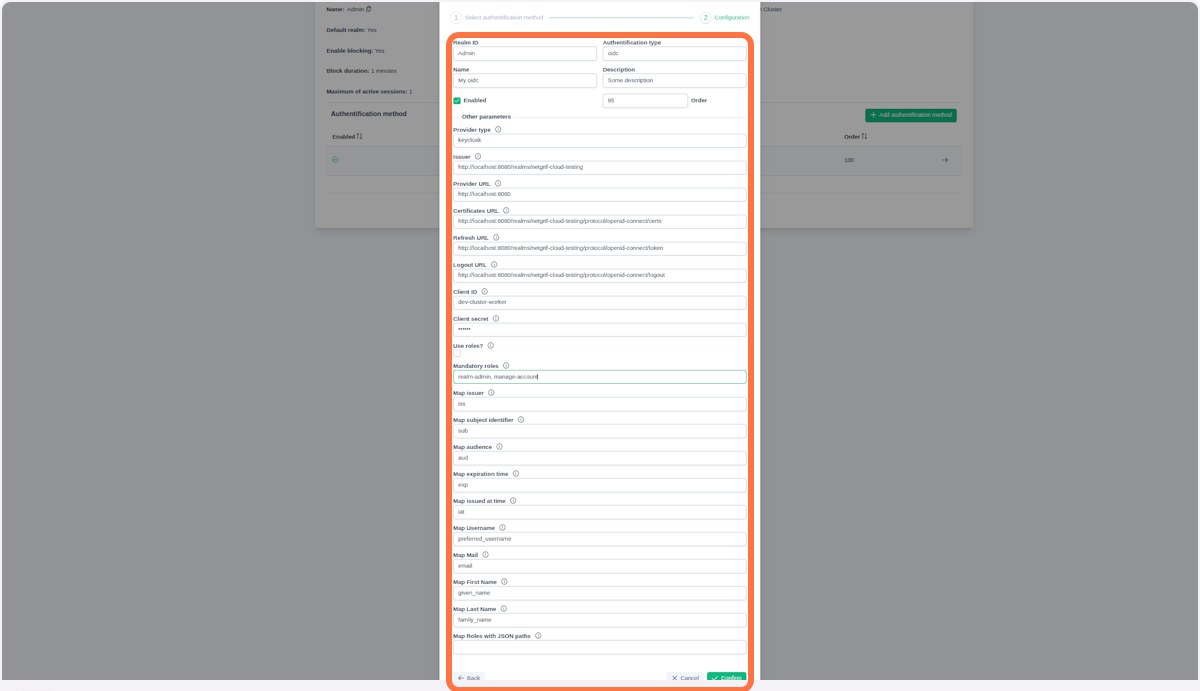Click the Add authentification method button
This screenshot has width=1200, height=691.
pyautogui.click(x=910, y=115)
